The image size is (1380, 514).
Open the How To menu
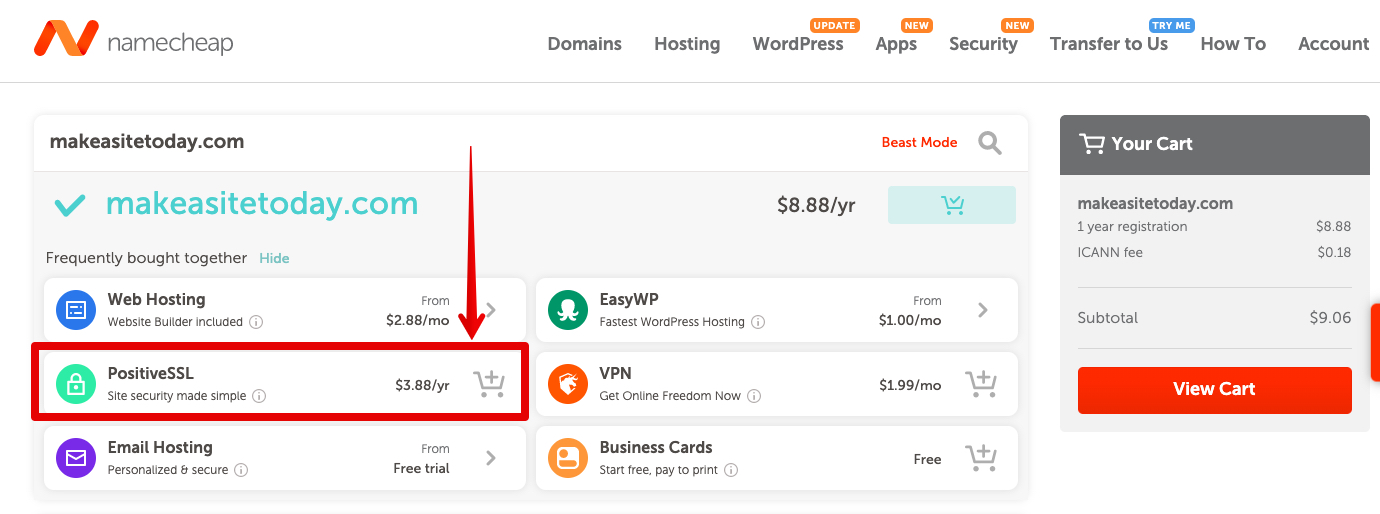click(x=1233, y=44)
